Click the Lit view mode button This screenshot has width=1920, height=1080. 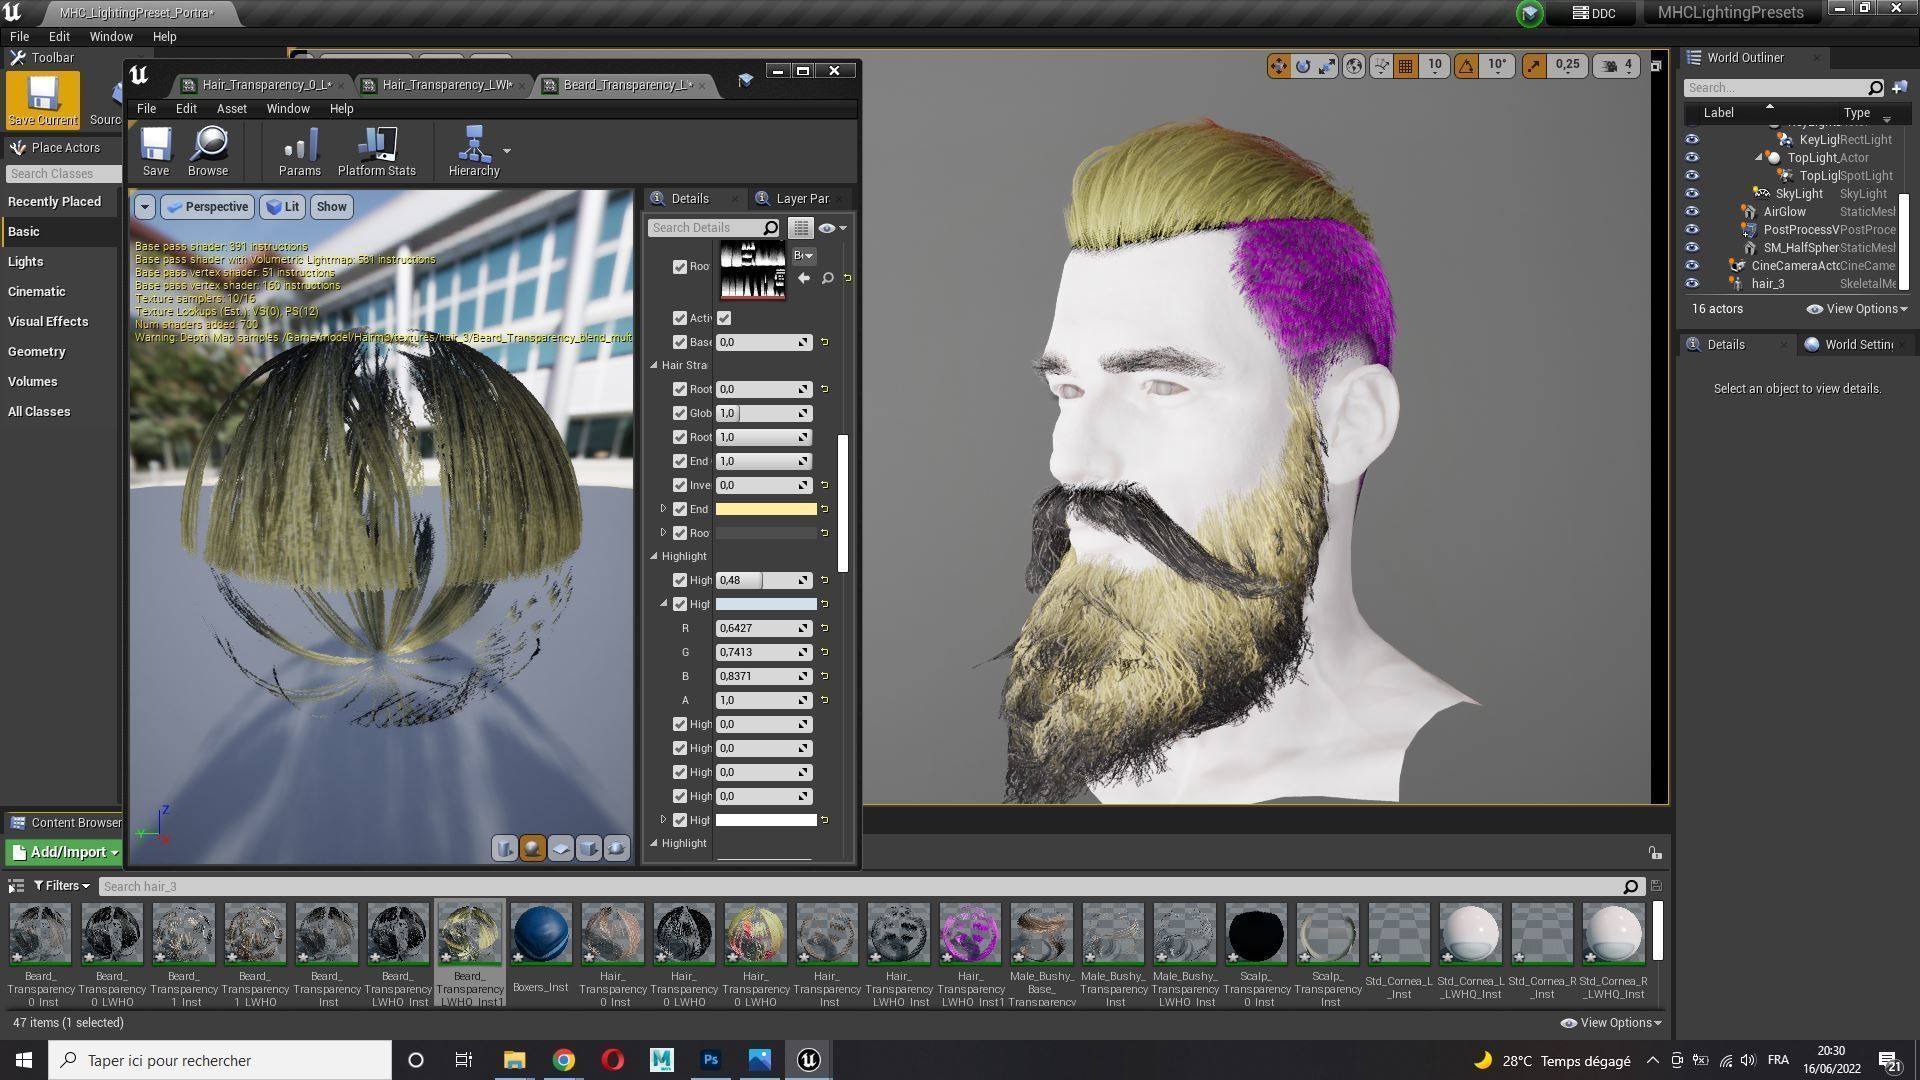(283, 207)
